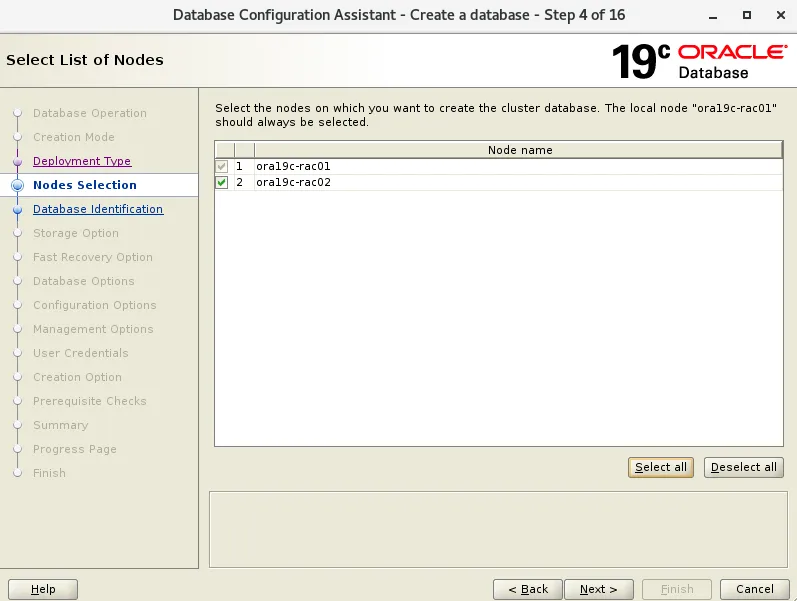This screenshot has height=601, width=797.
Task: Cancel the database creation wizard
Action: 755,589
